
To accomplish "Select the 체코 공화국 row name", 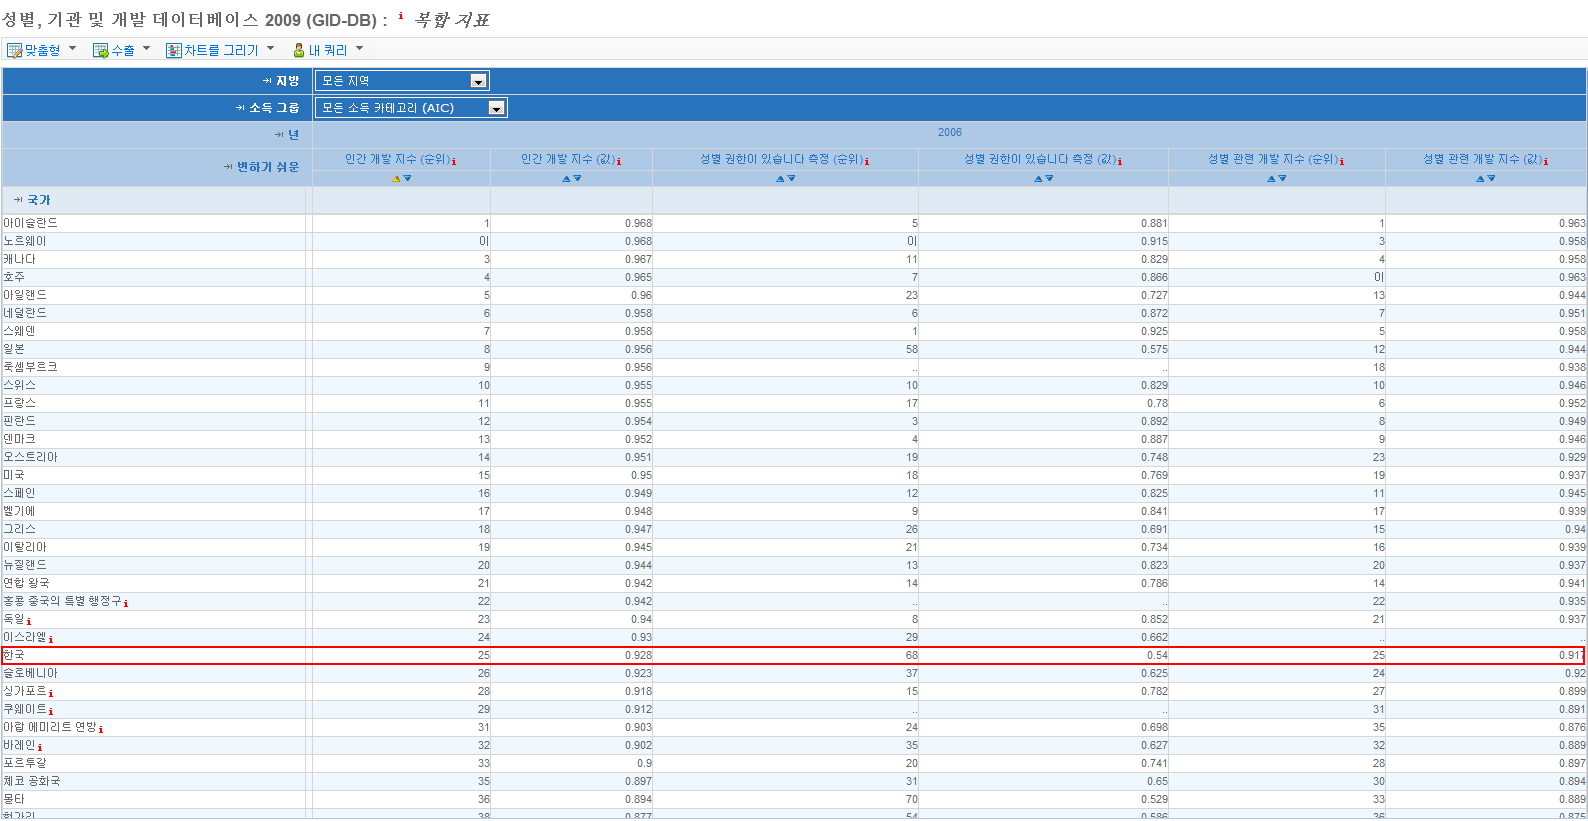I will (x=32, y=781).
